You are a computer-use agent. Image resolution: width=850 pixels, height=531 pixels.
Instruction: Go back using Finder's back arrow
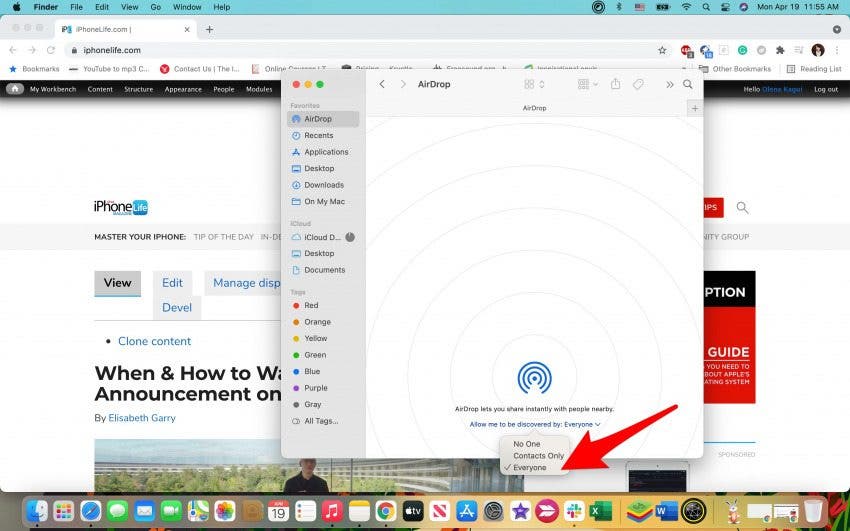click(382, 85)
